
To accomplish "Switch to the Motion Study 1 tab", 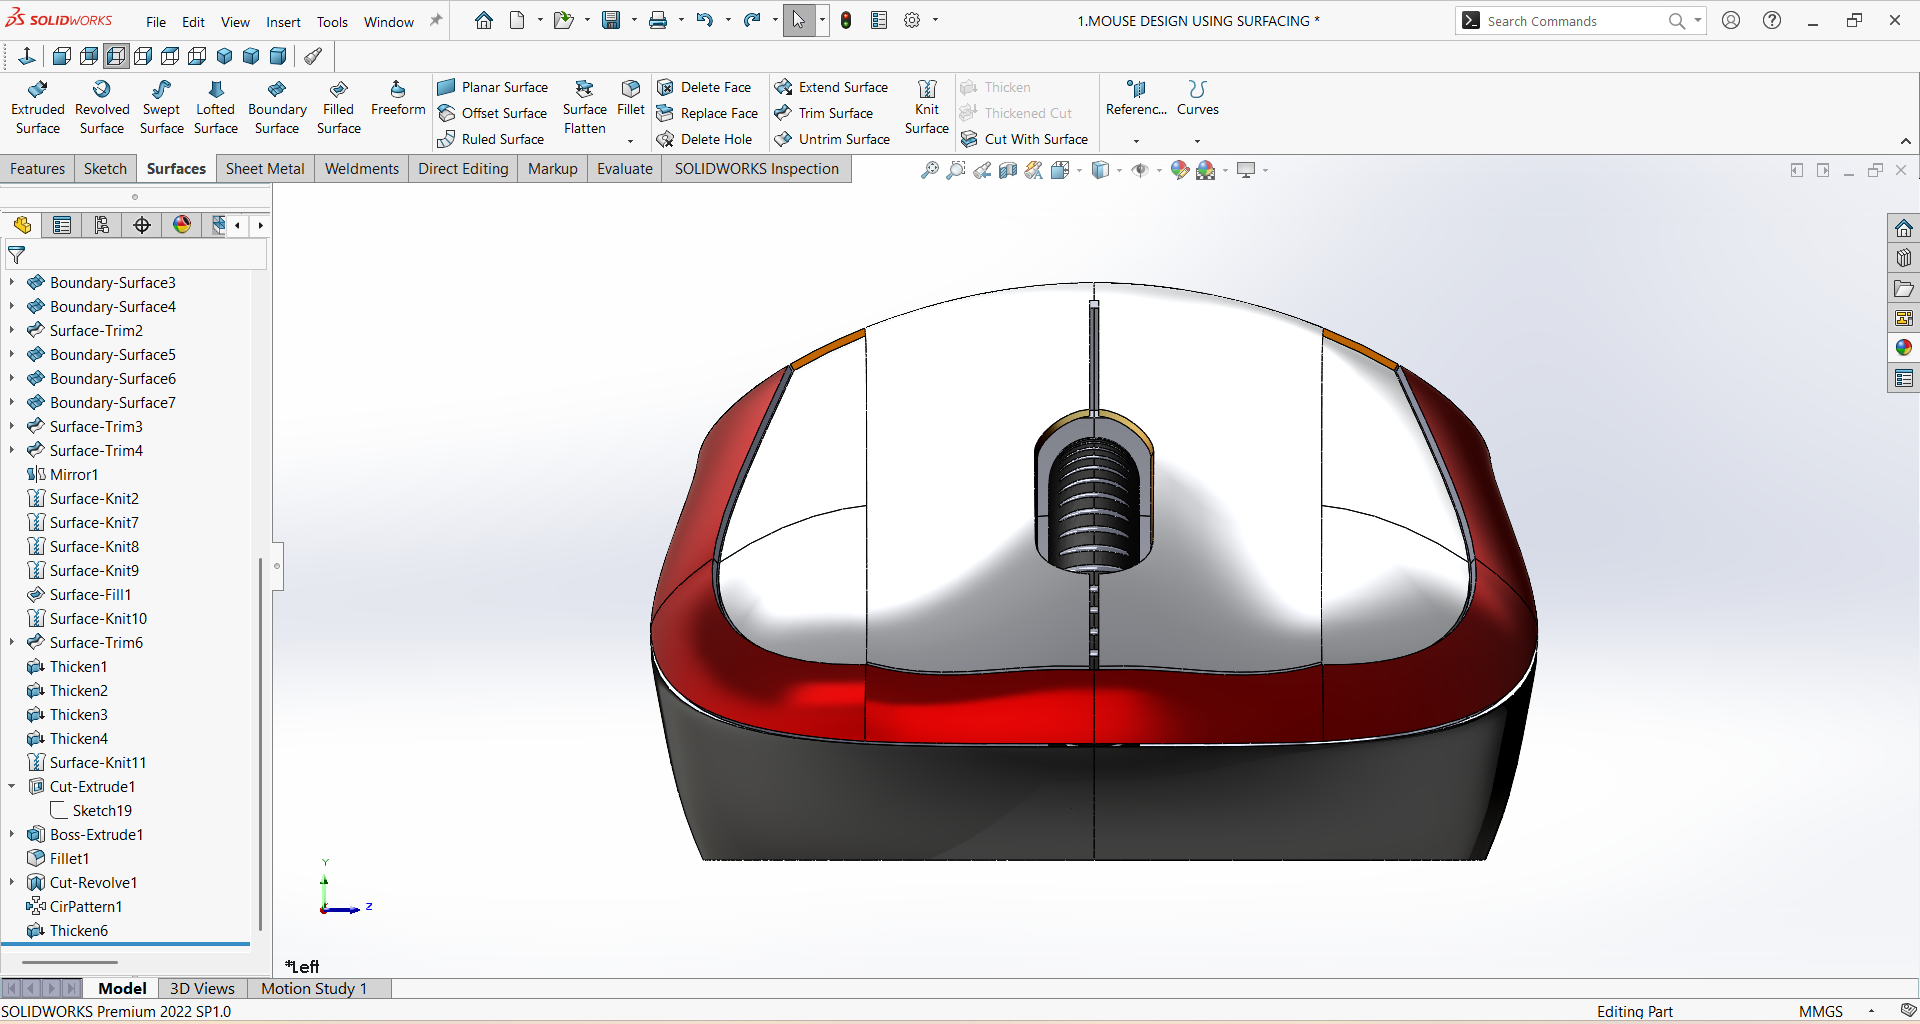I will (314, 988).
